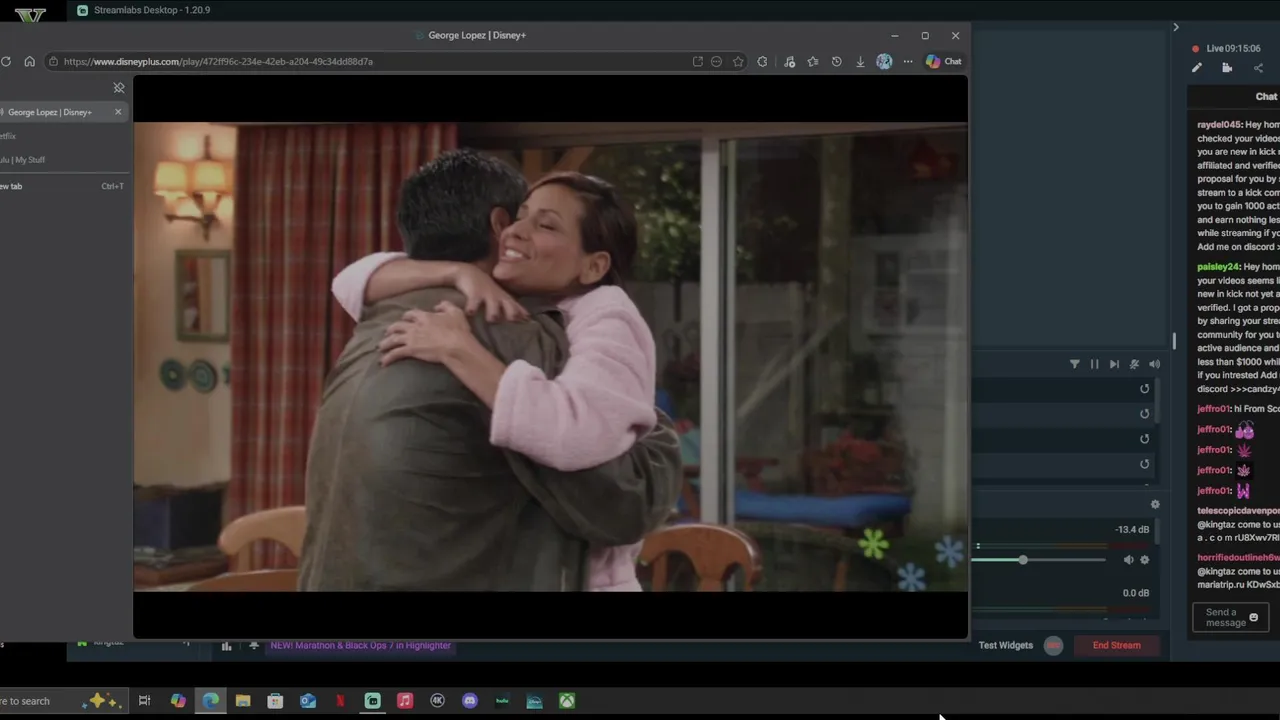Open the events filter icon
The width and height of the screenshot is (1280, 720).
click(1075, 364)
